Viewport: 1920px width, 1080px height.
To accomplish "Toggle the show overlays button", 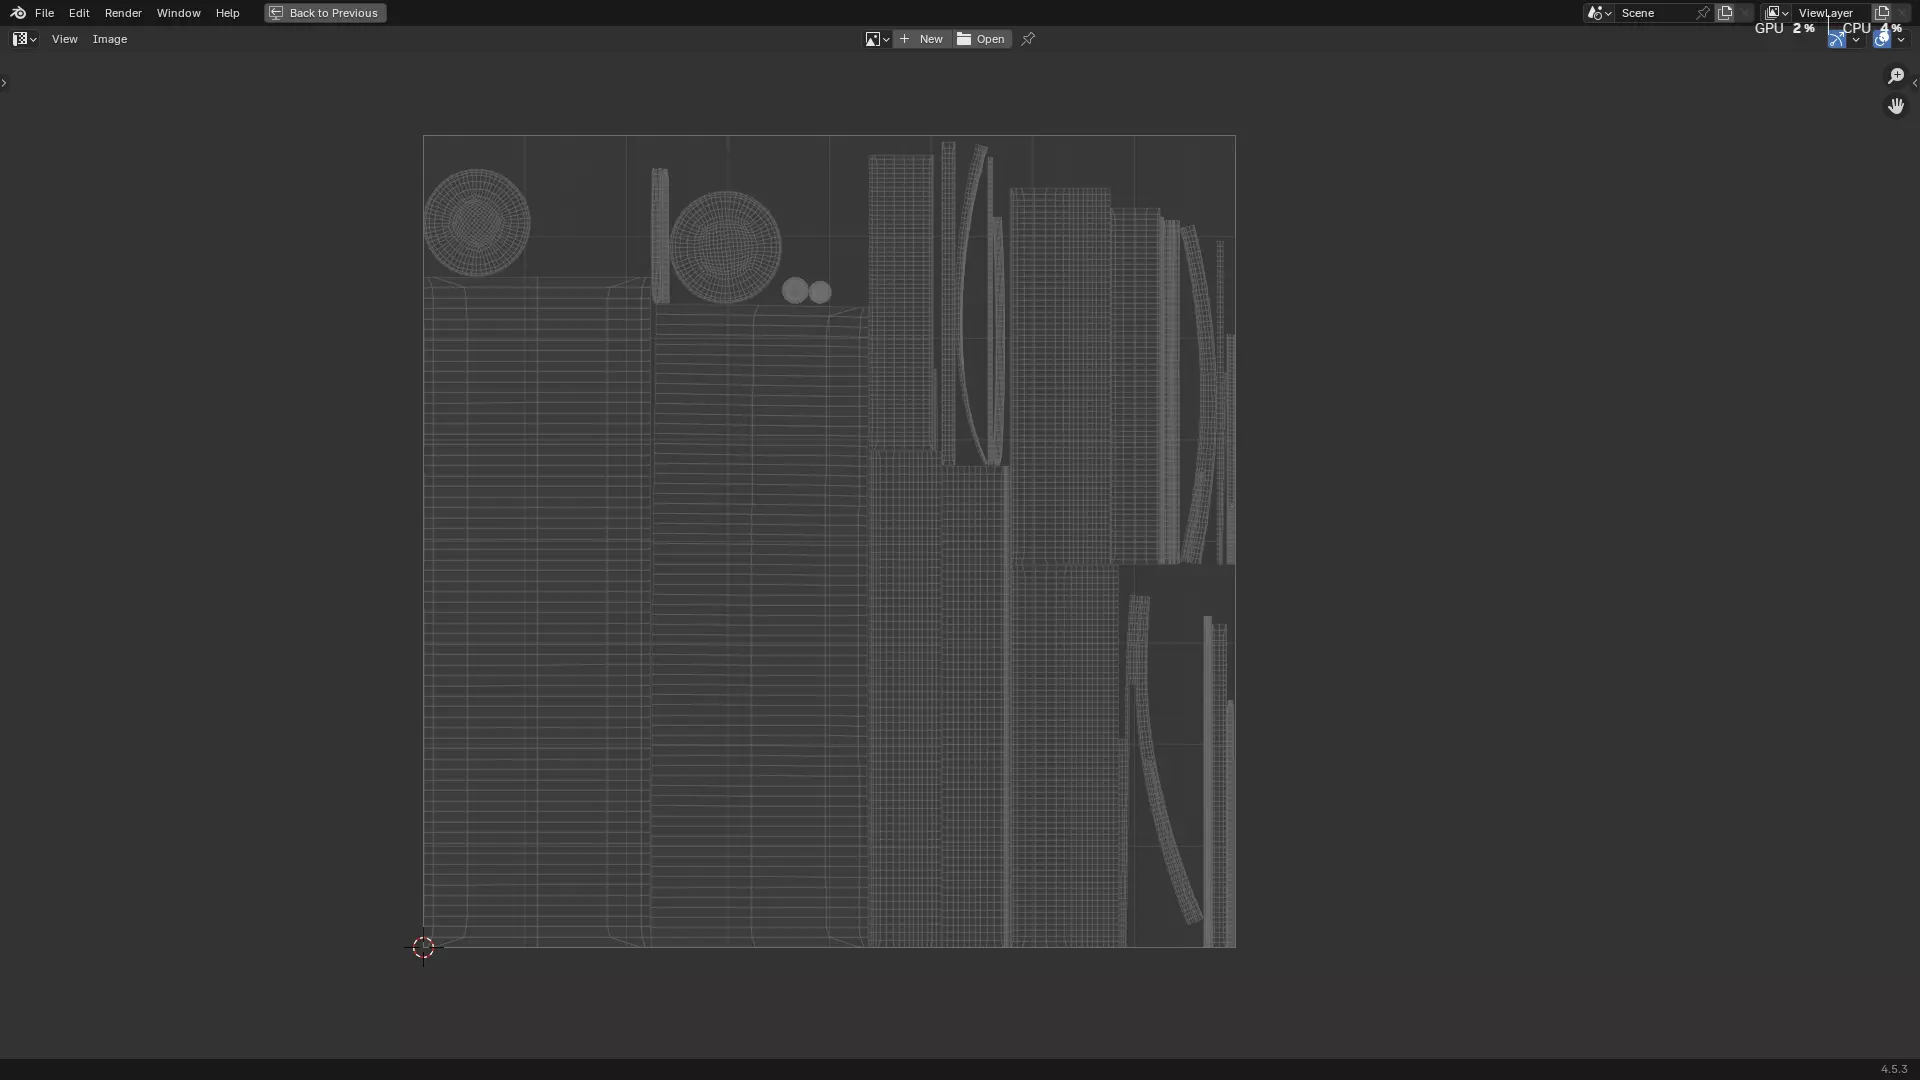I will 1881,40.
